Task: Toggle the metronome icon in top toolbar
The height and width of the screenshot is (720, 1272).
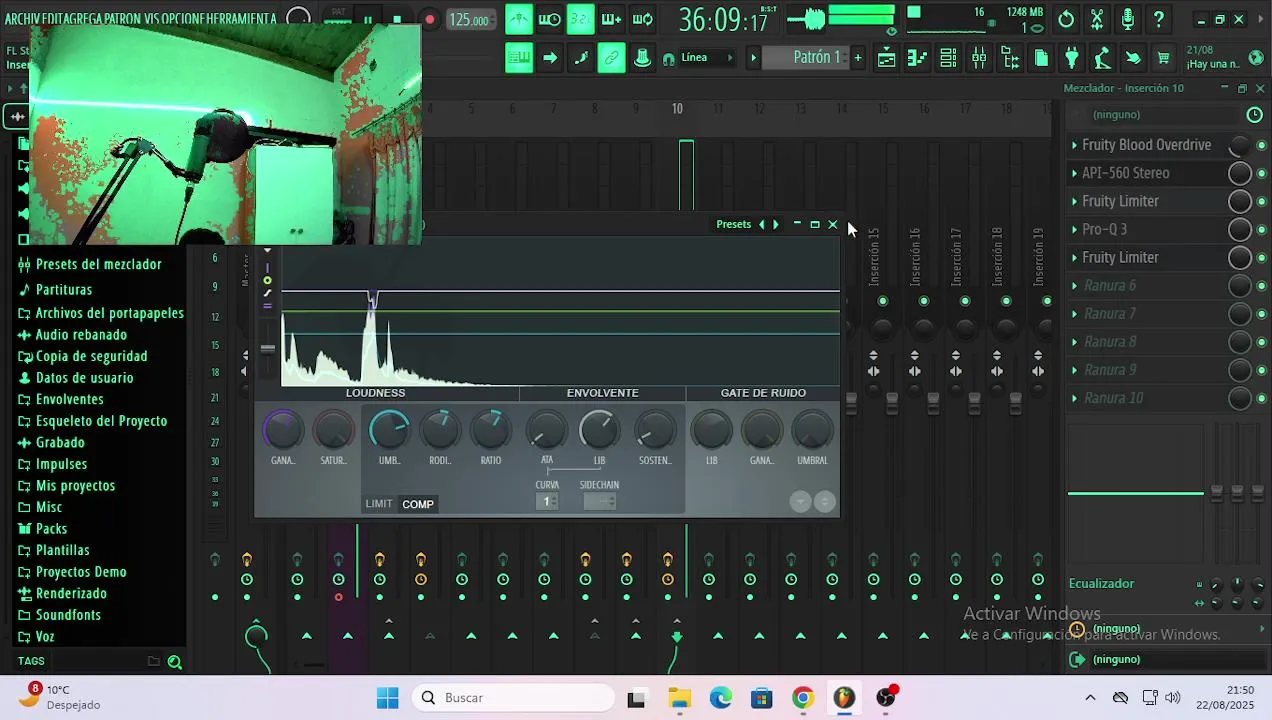Action: pyautogui.click(x=519, y=19)
